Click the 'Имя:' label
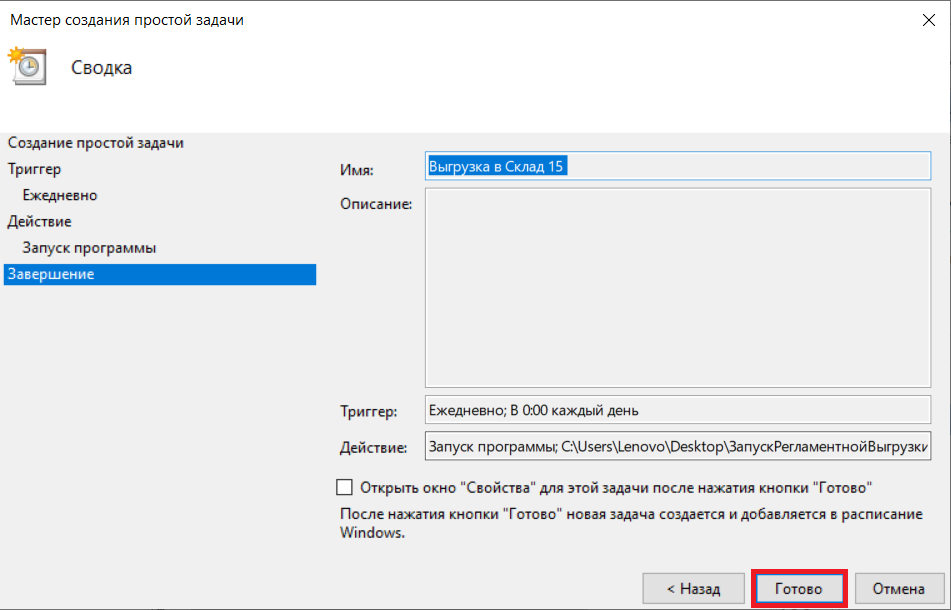The image size is (951, 610). coord(357,170)
